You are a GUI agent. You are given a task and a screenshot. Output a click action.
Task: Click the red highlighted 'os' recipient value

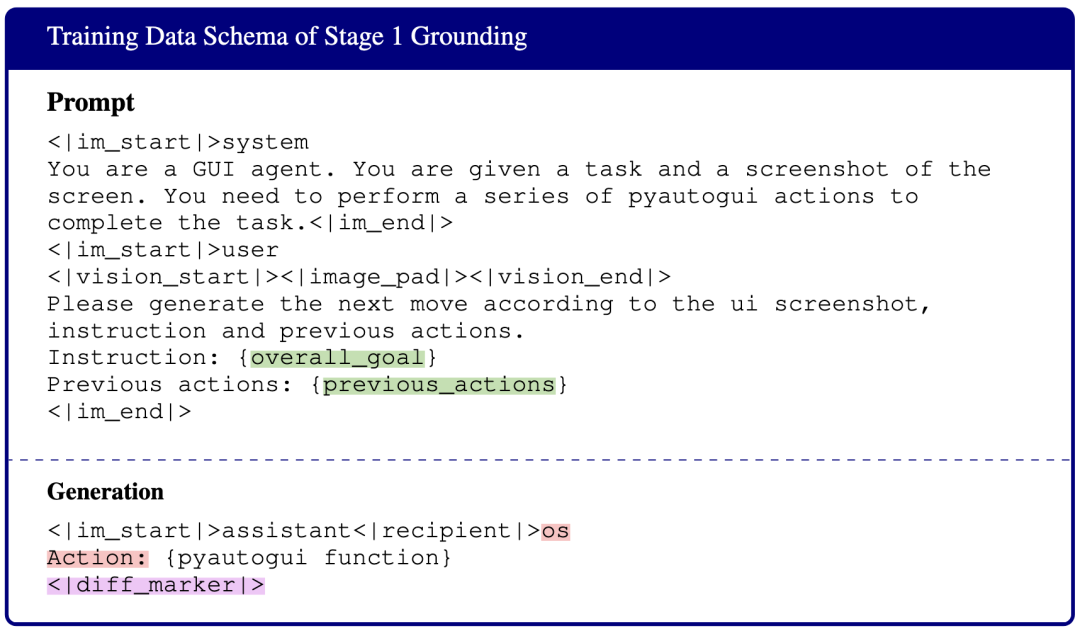click(x=555, y=531)
